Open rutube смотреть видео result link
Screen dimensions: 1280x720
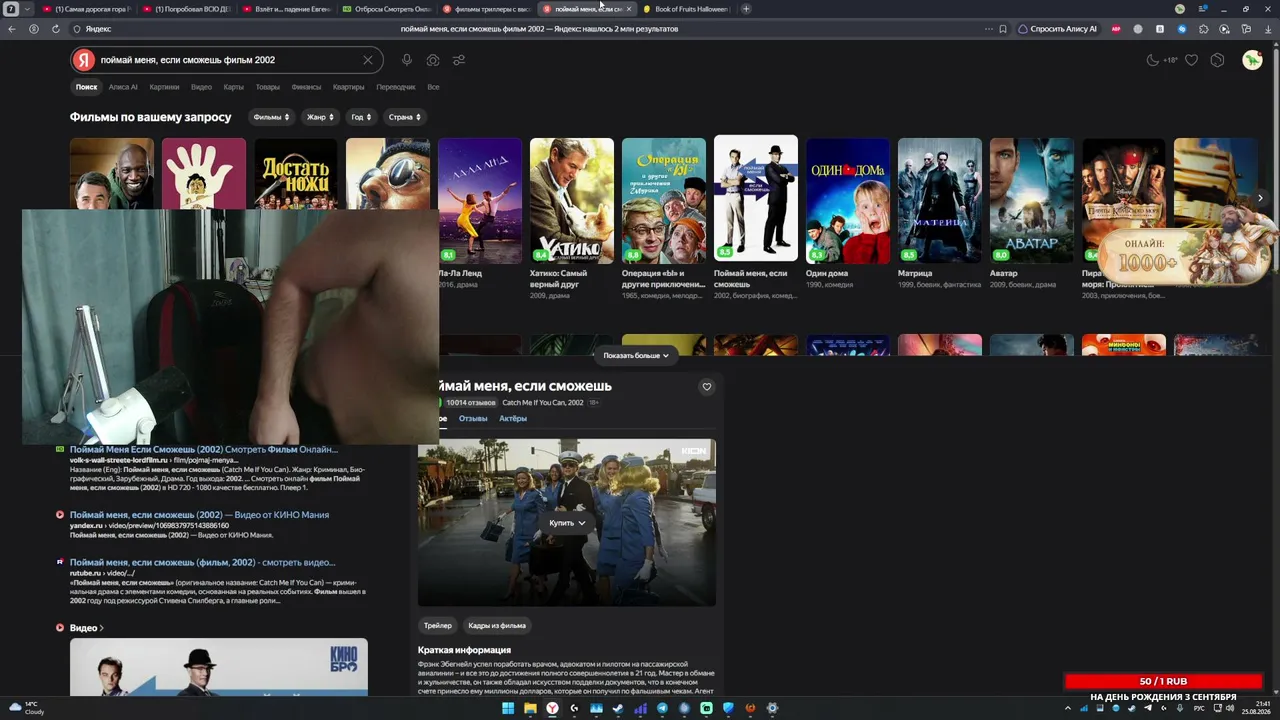point(202,563)
